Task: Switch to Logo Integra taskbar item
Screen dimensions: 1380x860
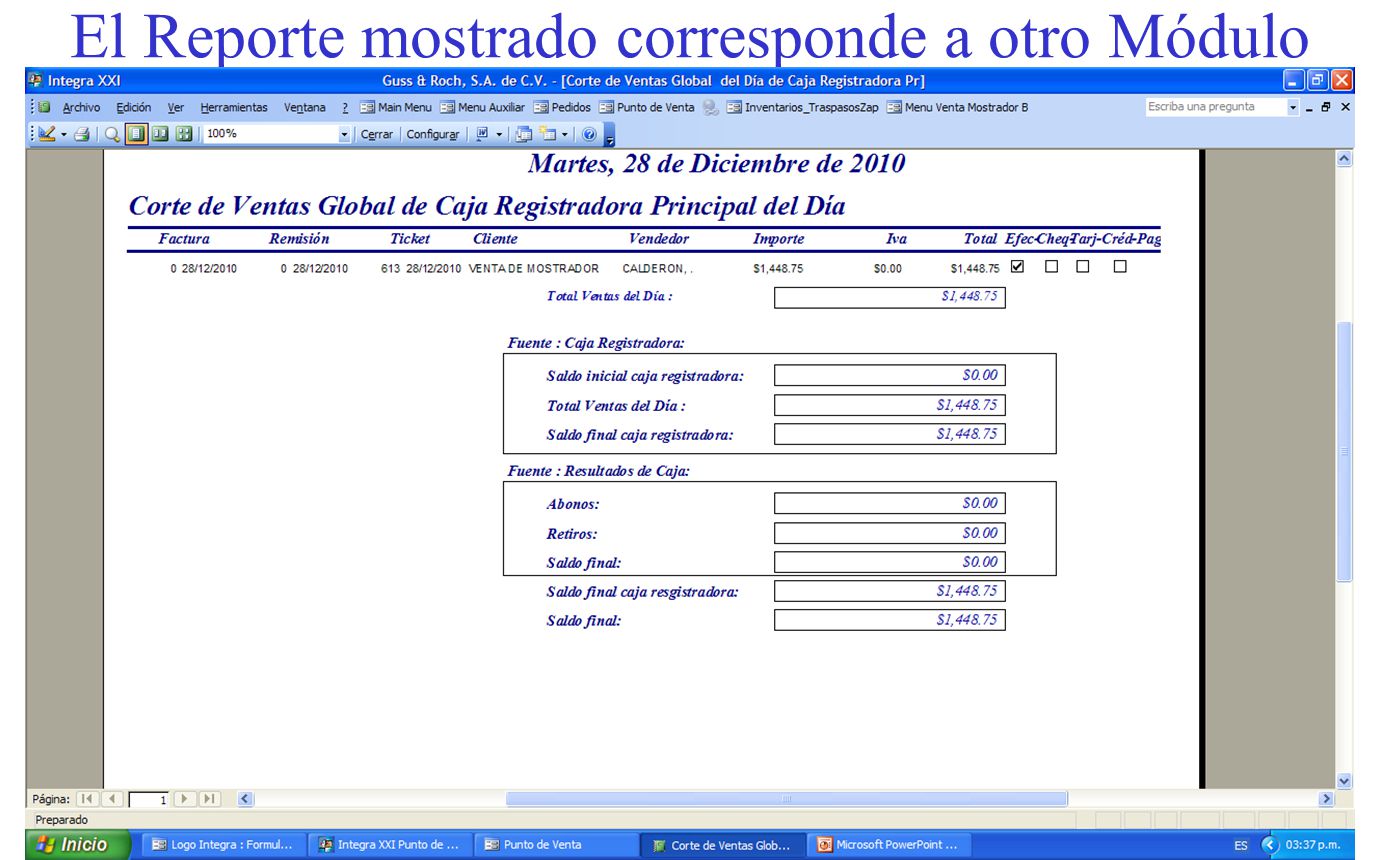Action: pyautogui.click(x=223, y=845)
